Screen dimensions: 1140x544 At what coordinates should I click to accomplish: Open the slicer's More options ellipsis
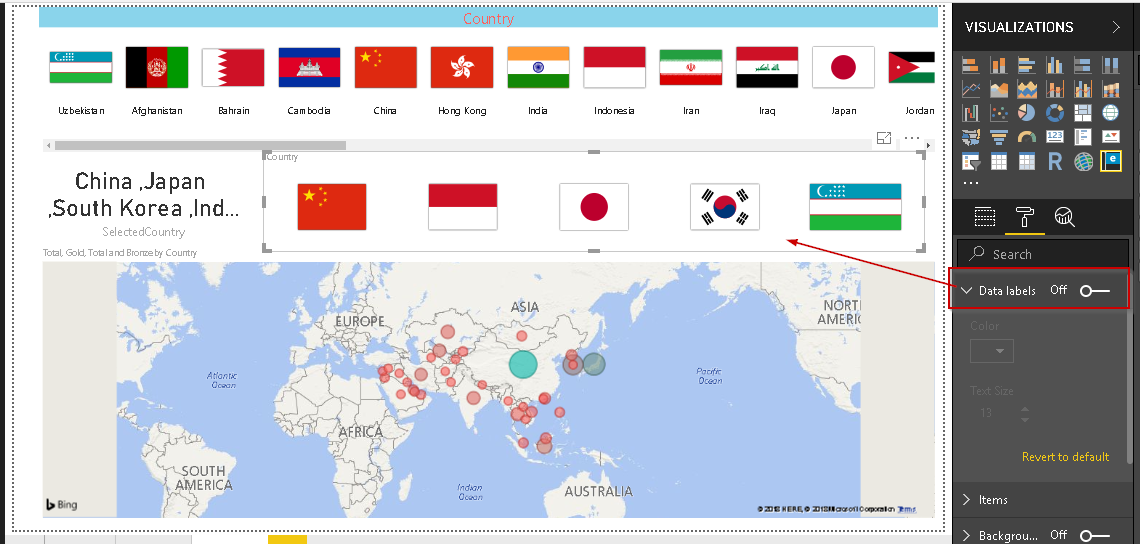(x=912, y=138)
